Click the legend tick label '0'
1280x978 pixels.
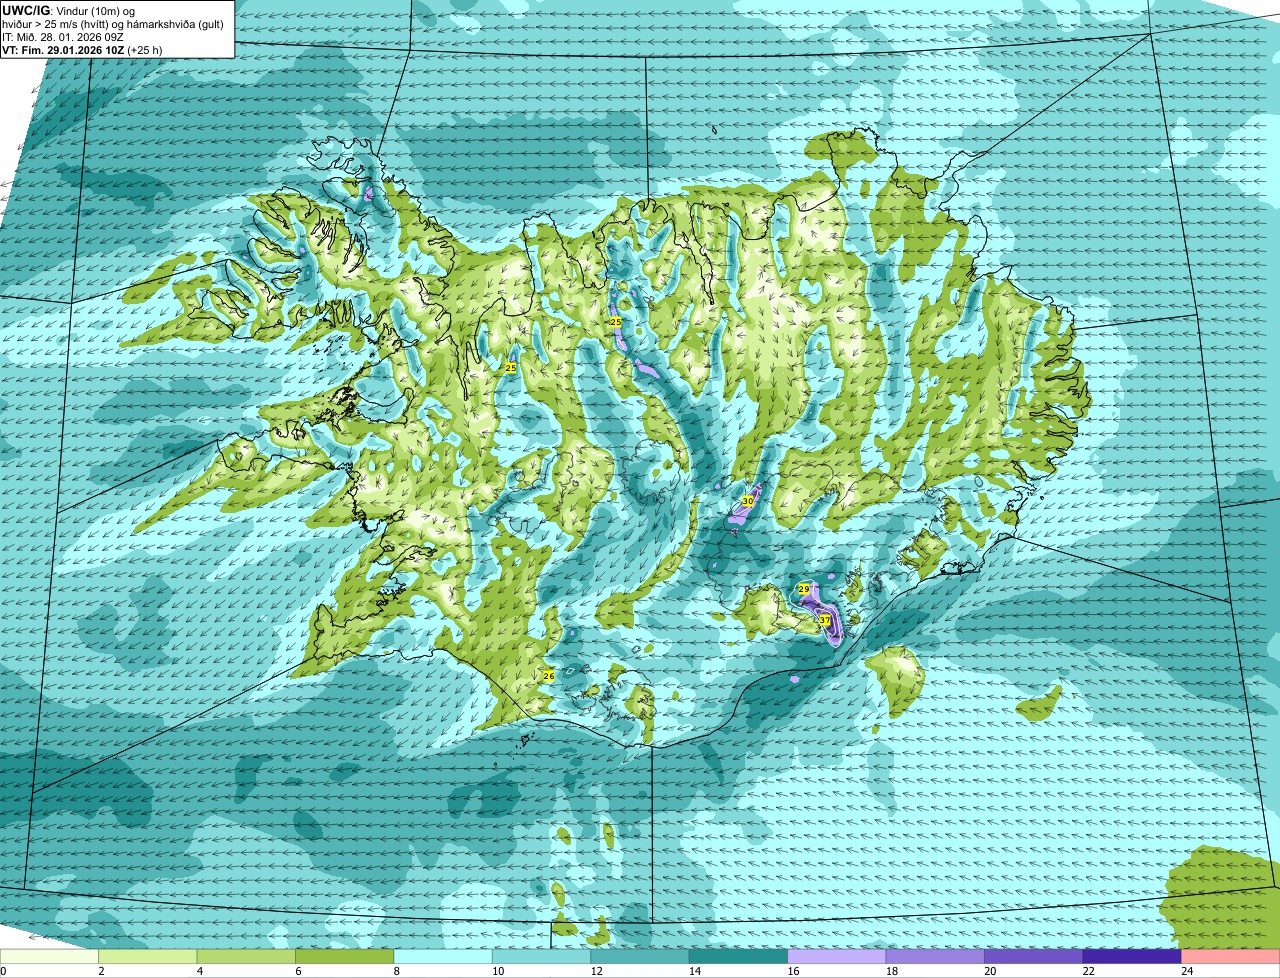pyautogui.click(x=3, y=971)
